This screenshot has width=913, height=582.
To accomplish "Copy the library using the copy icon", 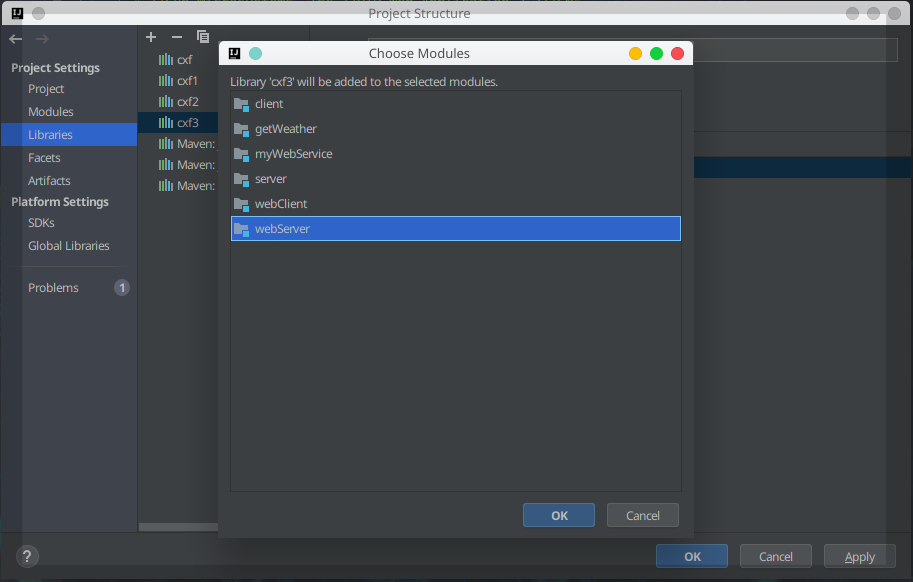I will (202, 37).
